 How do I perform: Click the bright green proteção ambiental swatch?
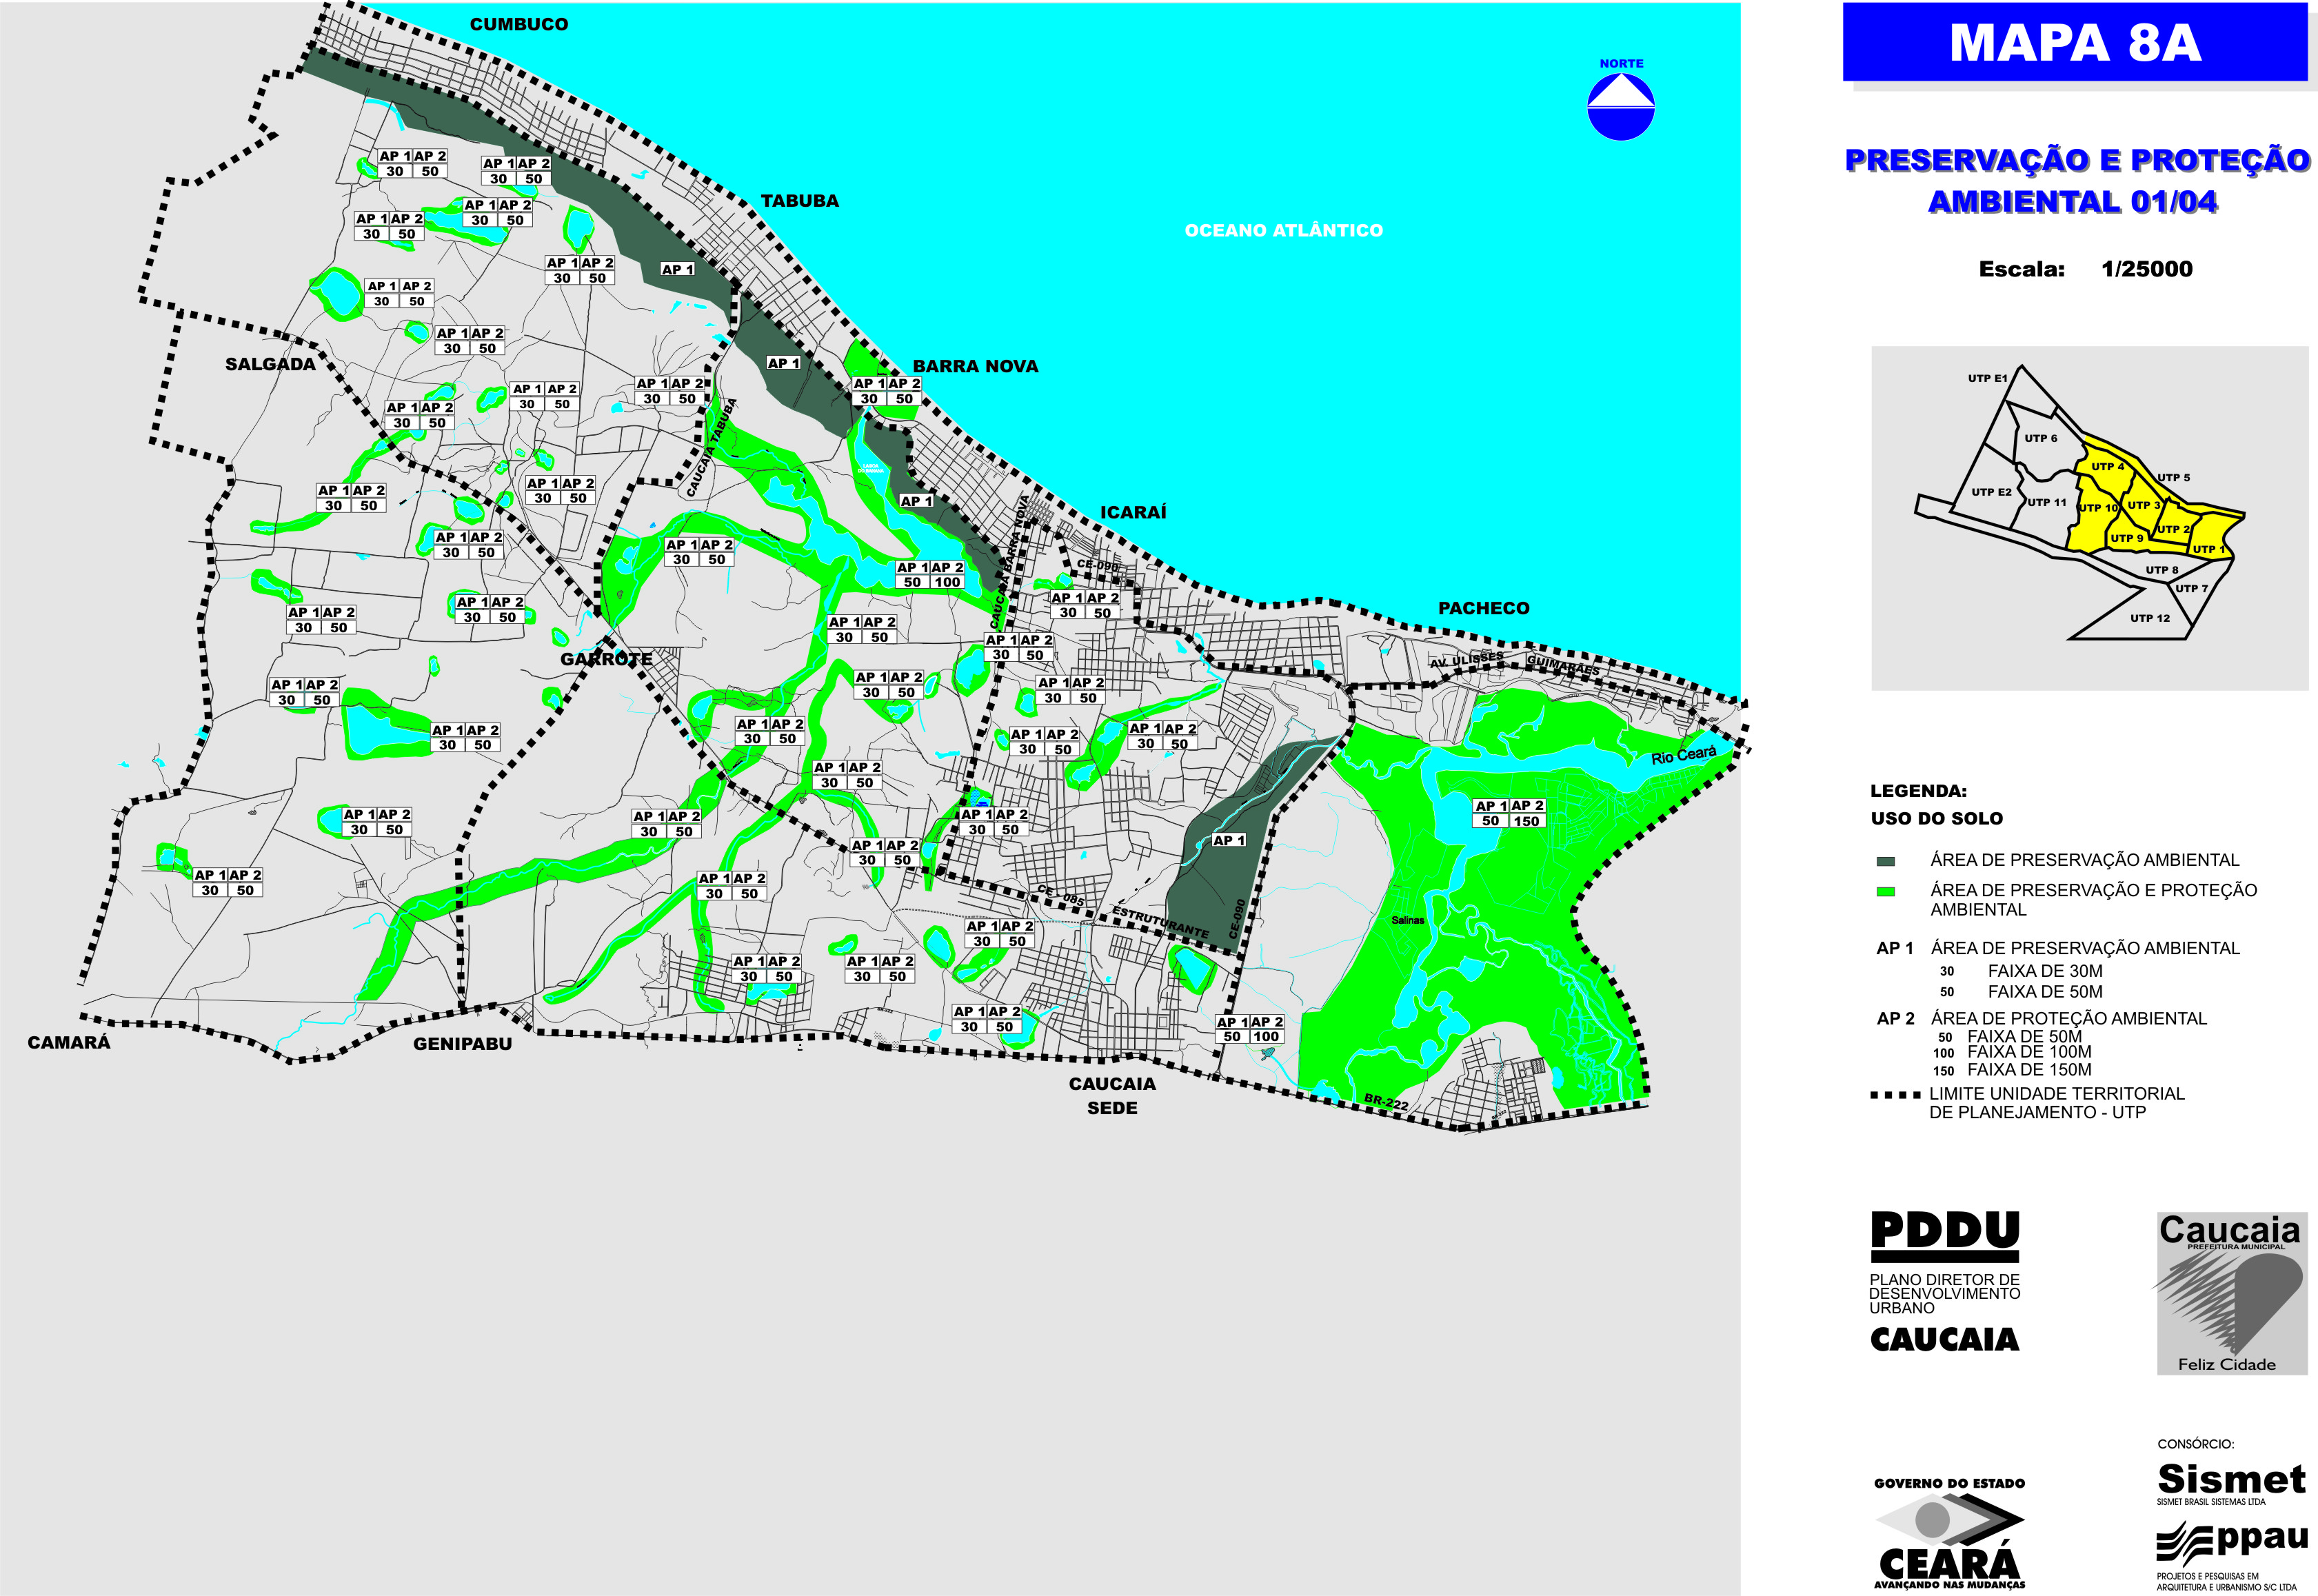tap(1886, 891)
